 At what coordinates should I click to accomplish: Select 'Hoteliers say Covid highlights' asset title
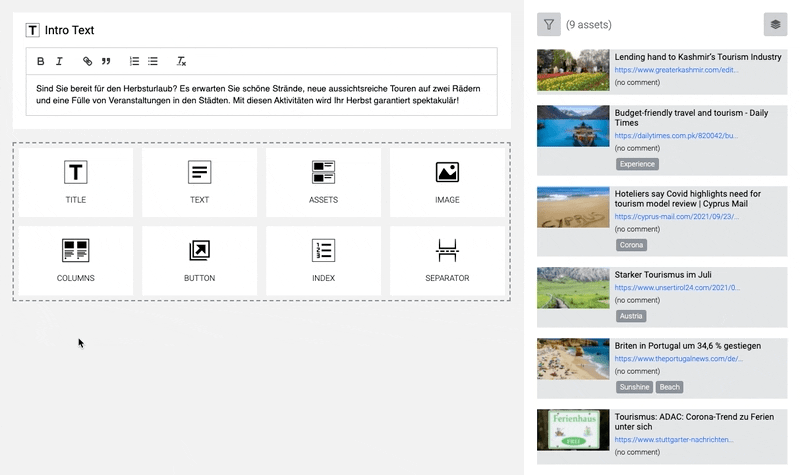pyautogui.click(x=688, y=198)
